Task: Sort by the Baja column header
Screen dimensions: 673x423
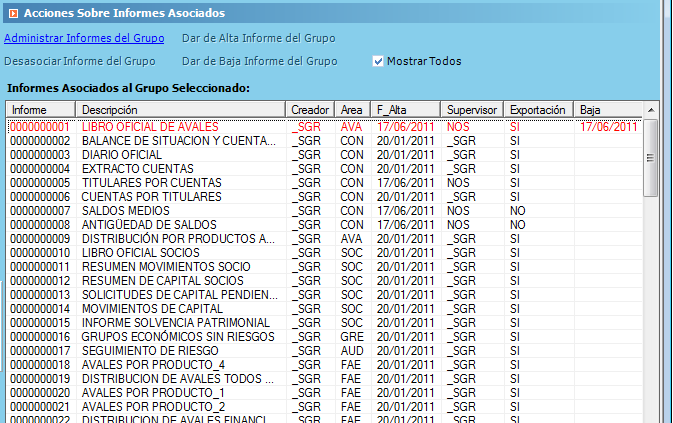Action: (608, 110)
